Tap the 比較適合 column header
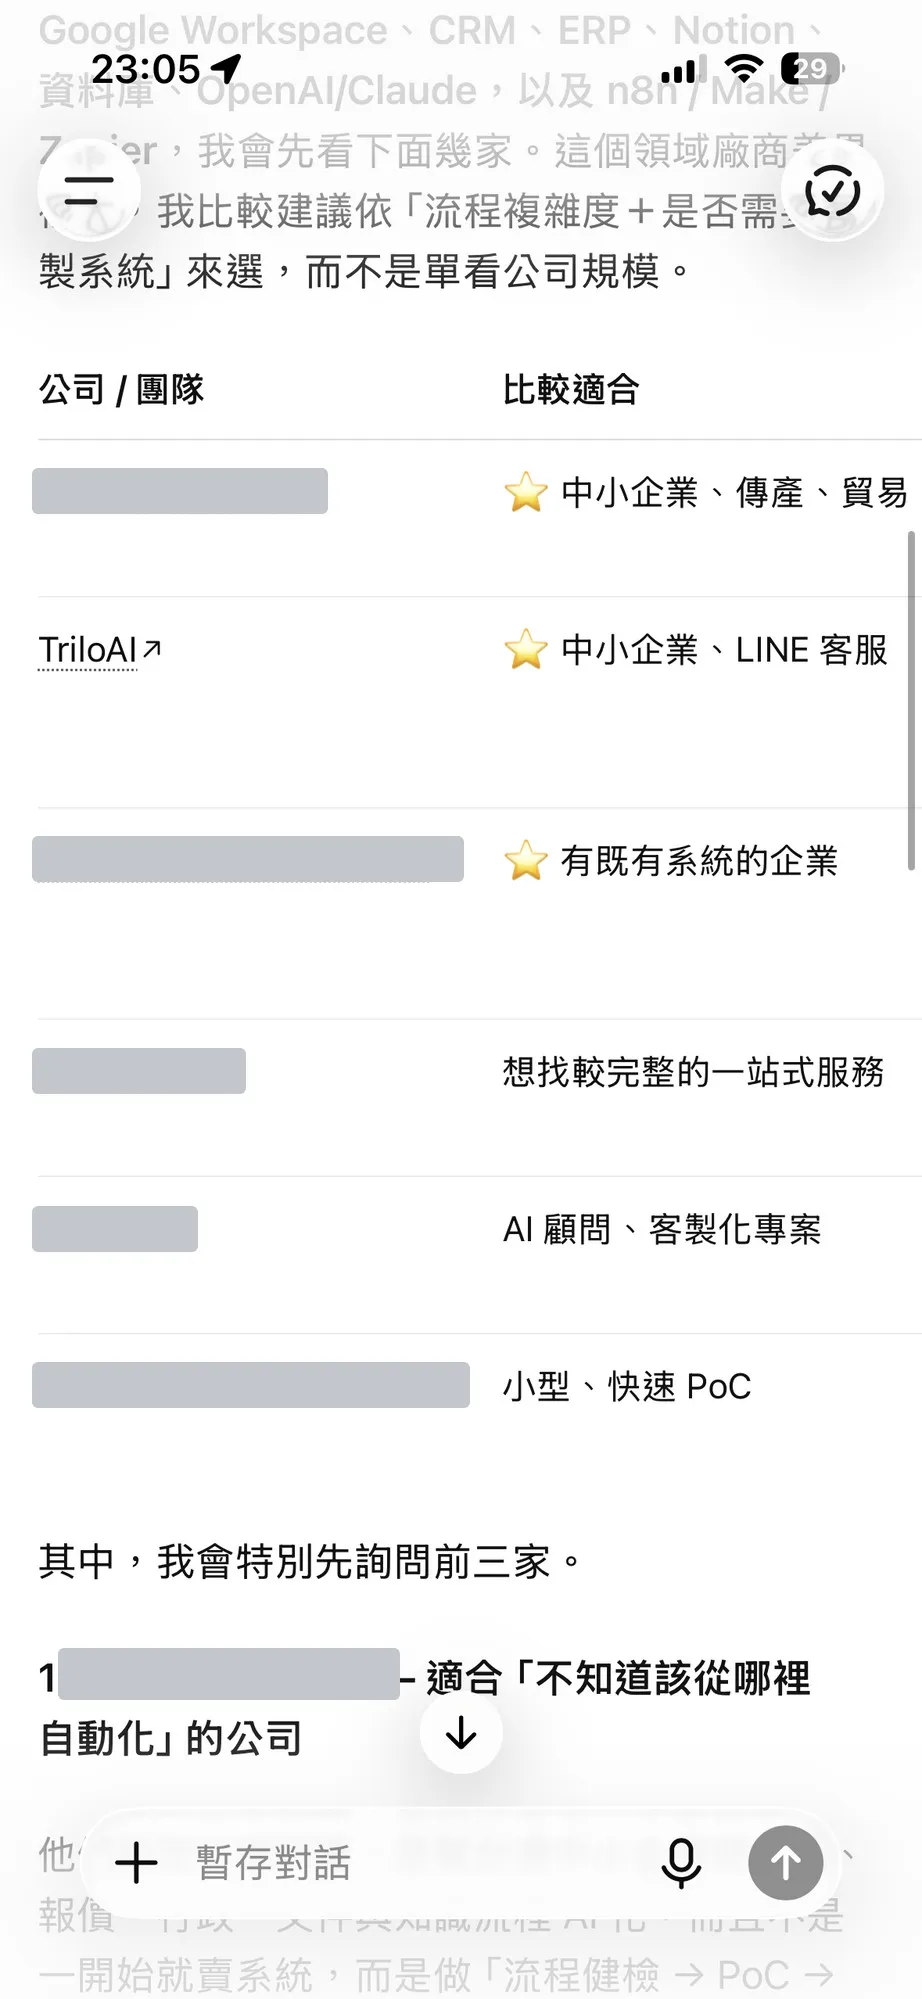The height and width of the screenshot is (1999, 922). (x=570, y=389)
